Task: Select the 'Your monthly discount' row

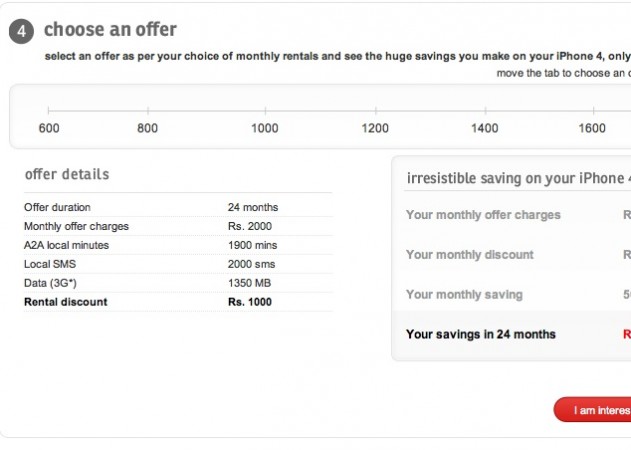Action: point(470,255)
